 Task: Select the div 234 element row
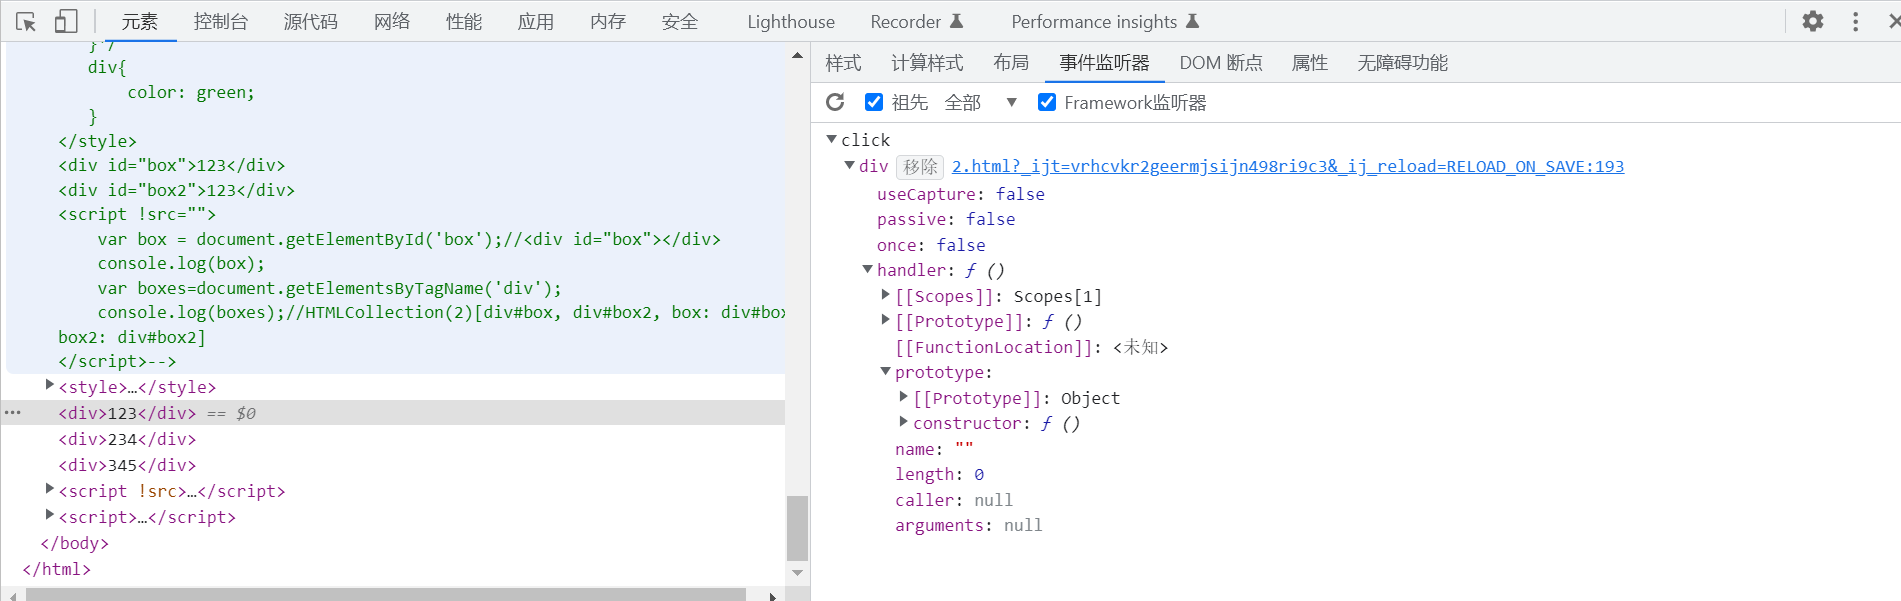(127, 439)
